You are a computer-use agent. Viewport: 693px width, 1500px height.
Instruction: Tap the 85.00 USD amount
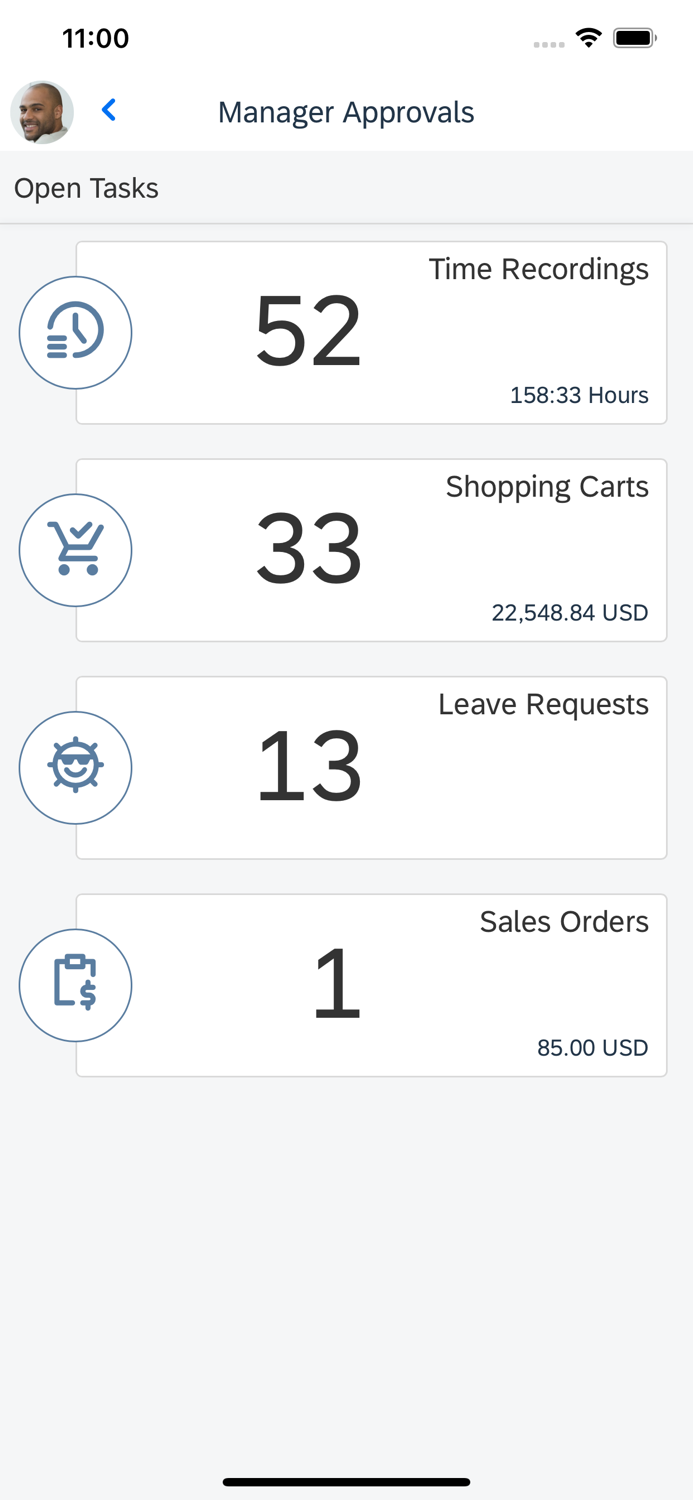593,1047
